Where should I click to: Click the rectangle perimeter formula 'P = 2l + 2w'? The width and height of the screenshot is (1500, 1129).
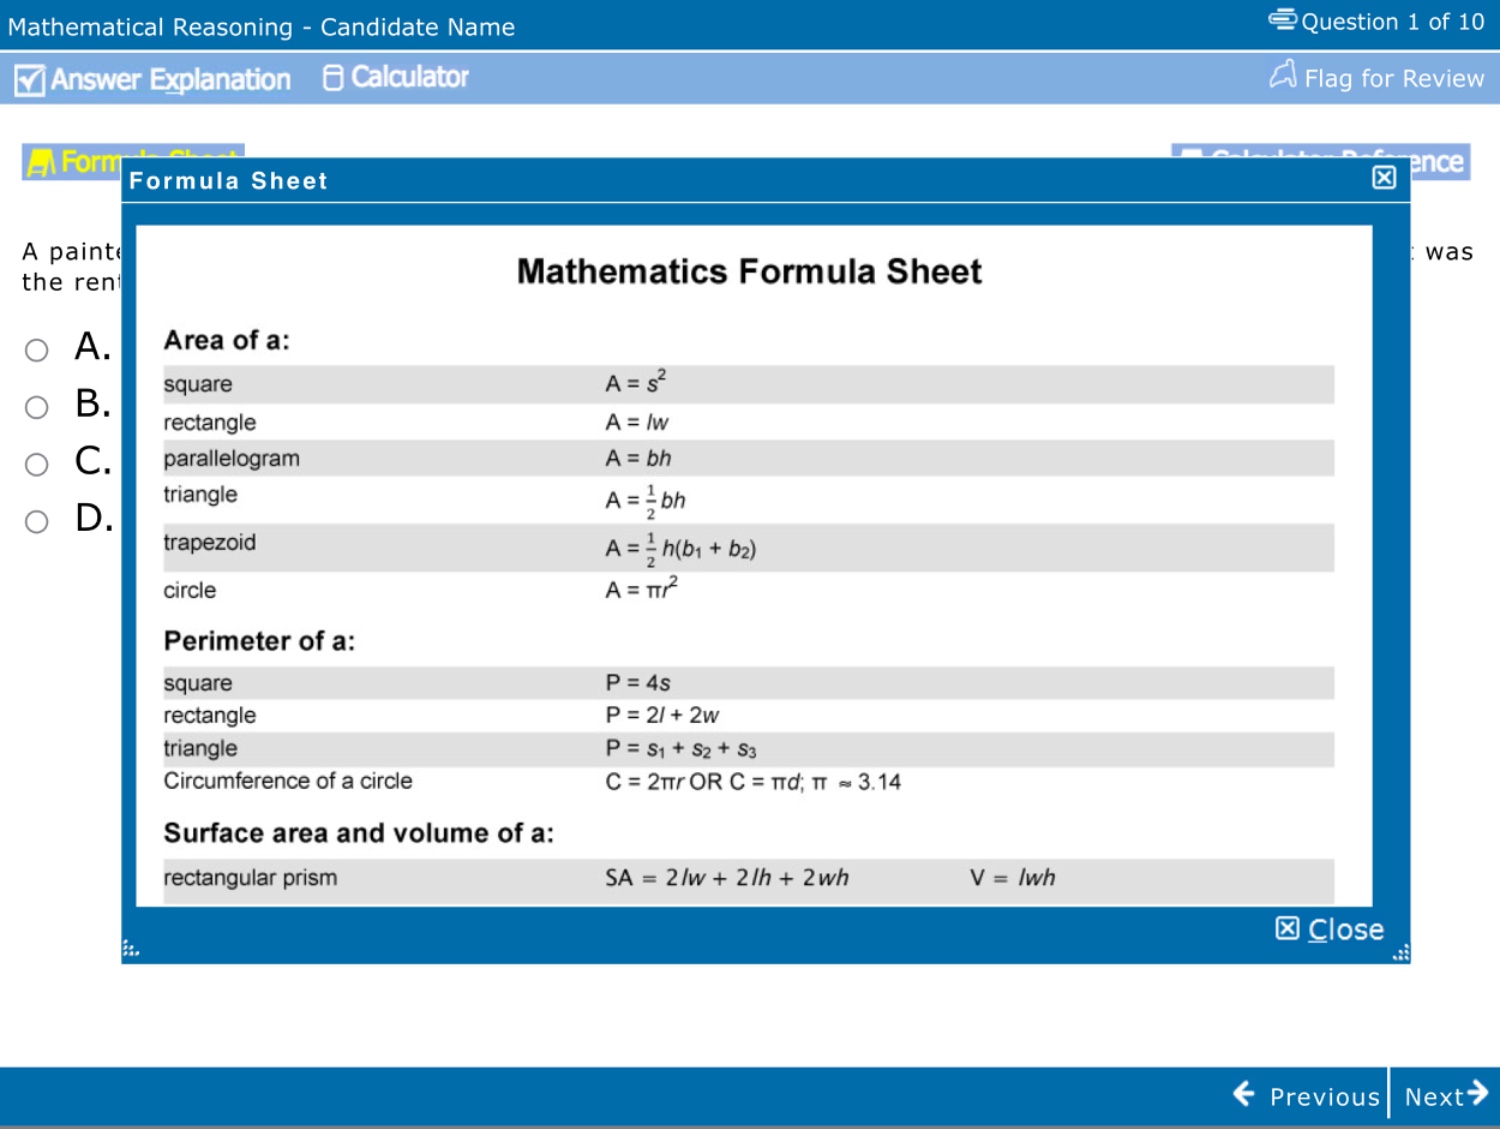point(662,715)
